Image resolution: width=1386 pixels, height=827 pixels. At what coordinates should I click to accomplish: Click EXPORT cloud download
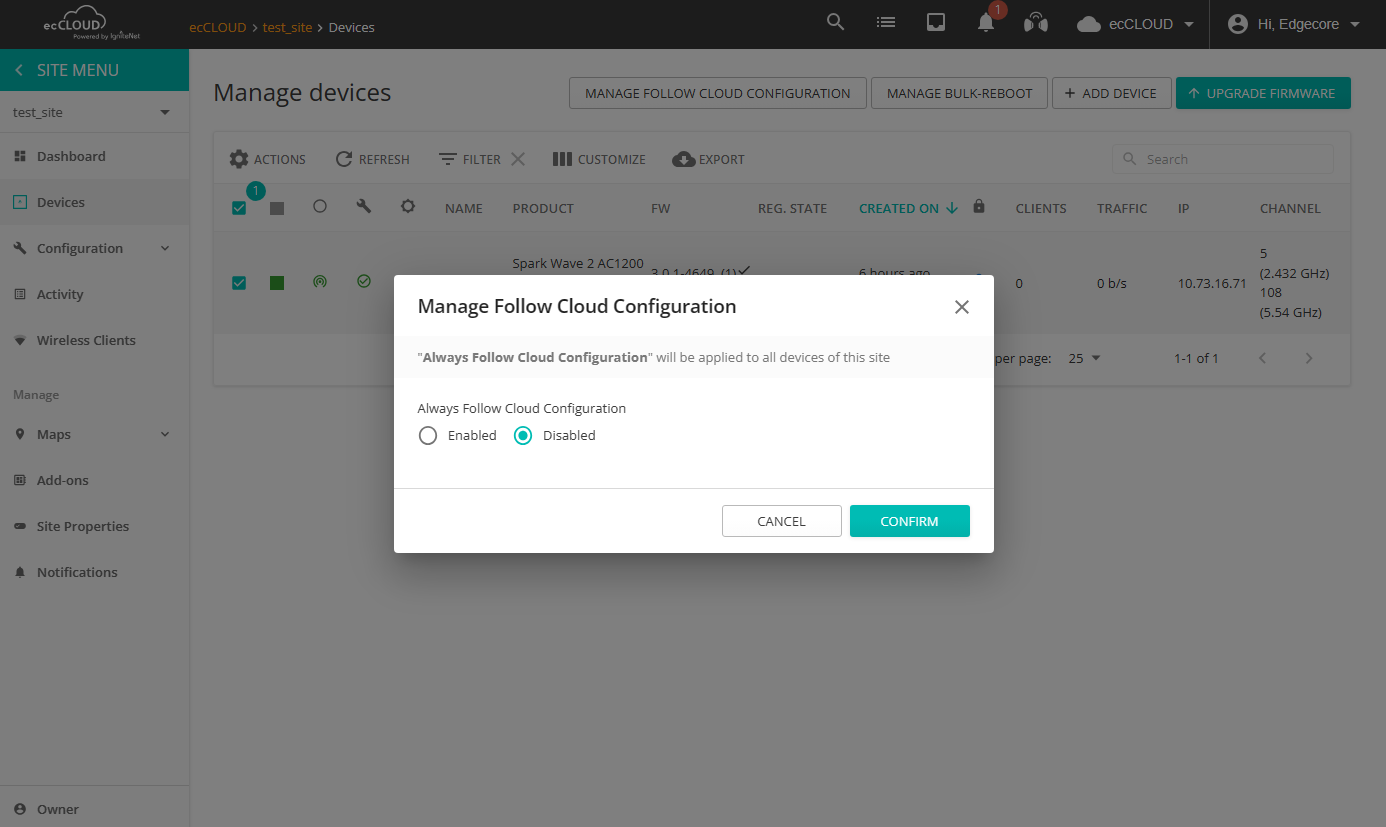708,159
